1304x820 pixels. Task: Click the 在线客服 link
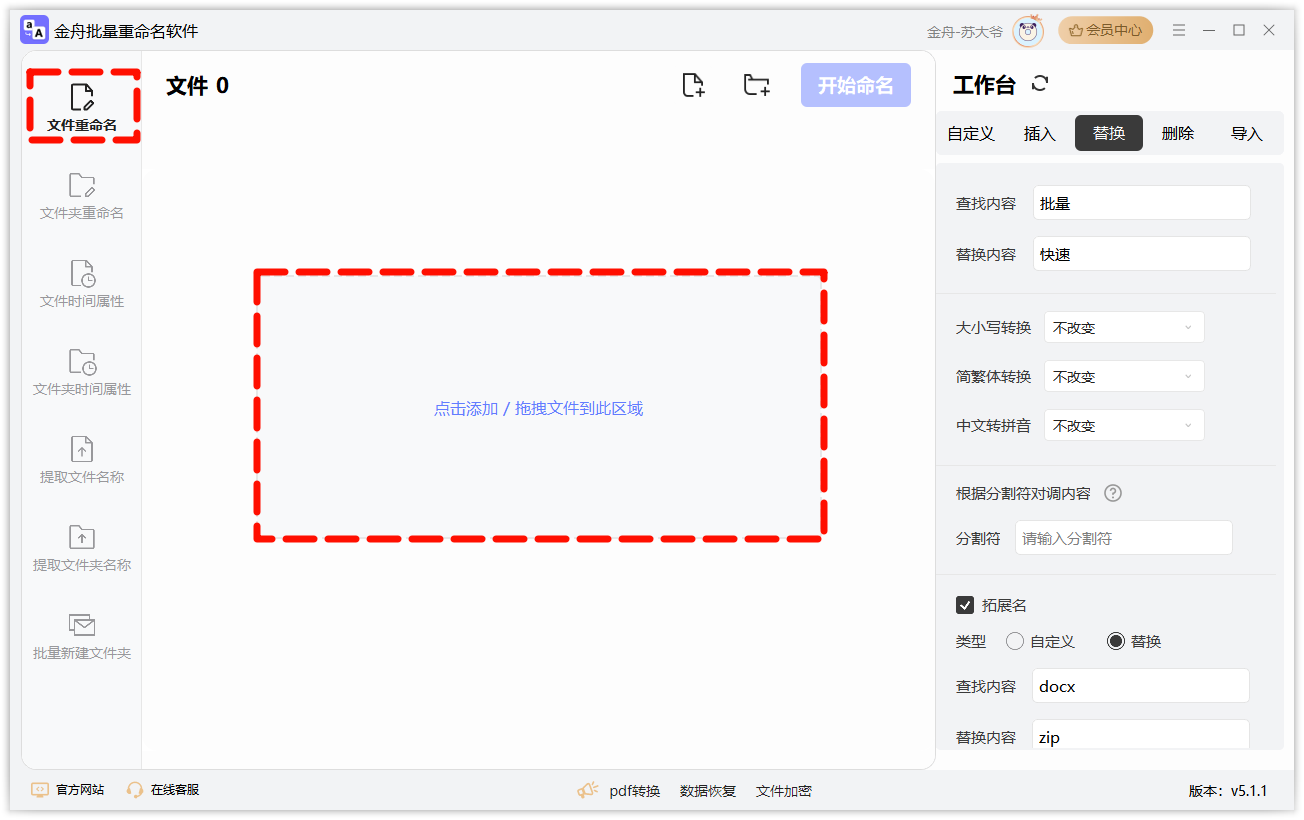click(x=163, y=790)
